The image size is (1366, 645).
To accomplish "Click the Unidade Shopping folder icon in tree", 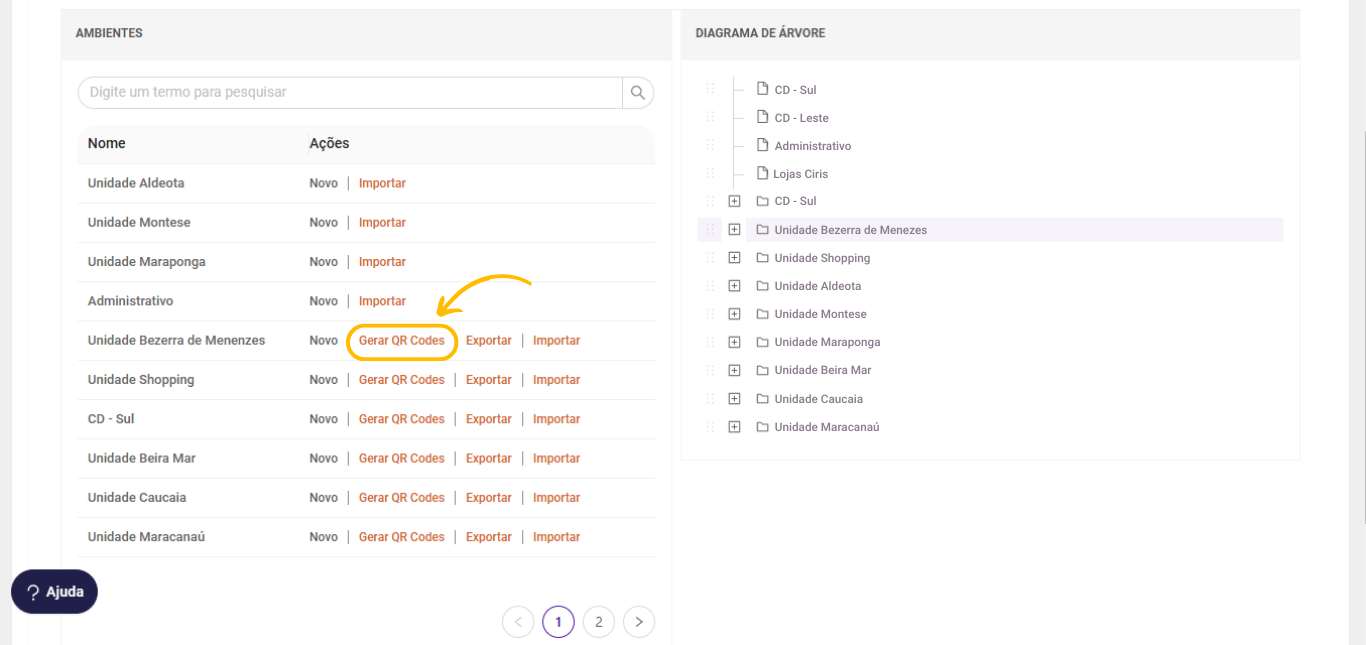I will click(x=762, y=258).
